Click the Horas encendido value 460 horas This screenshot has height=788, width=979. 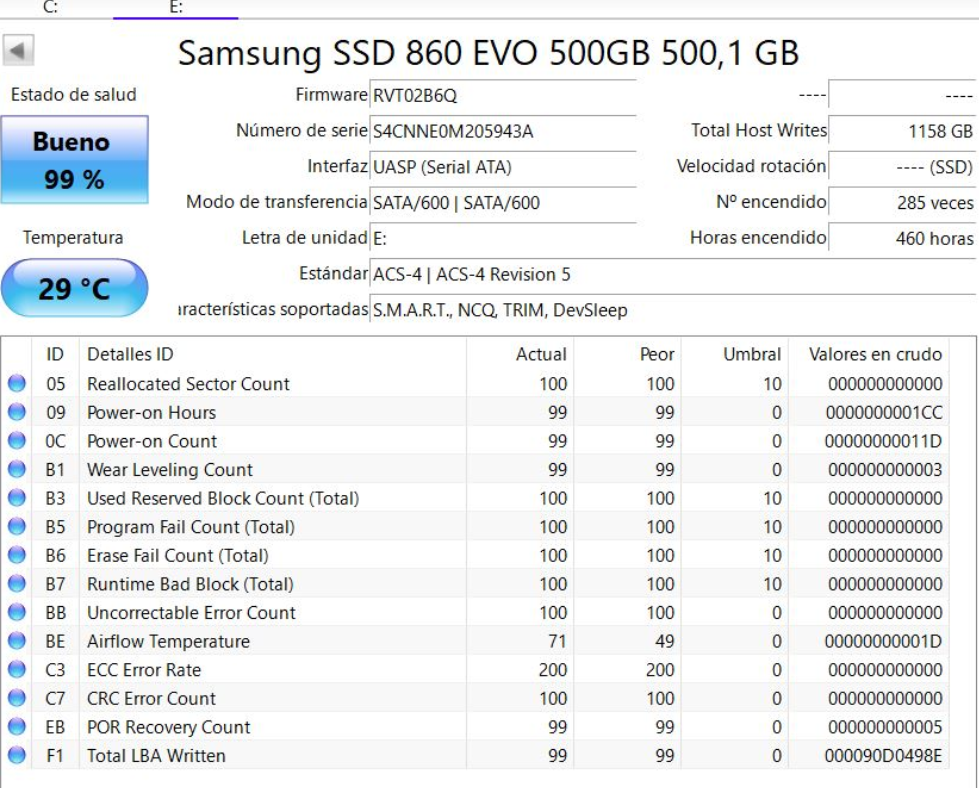[x=902, y=238]
